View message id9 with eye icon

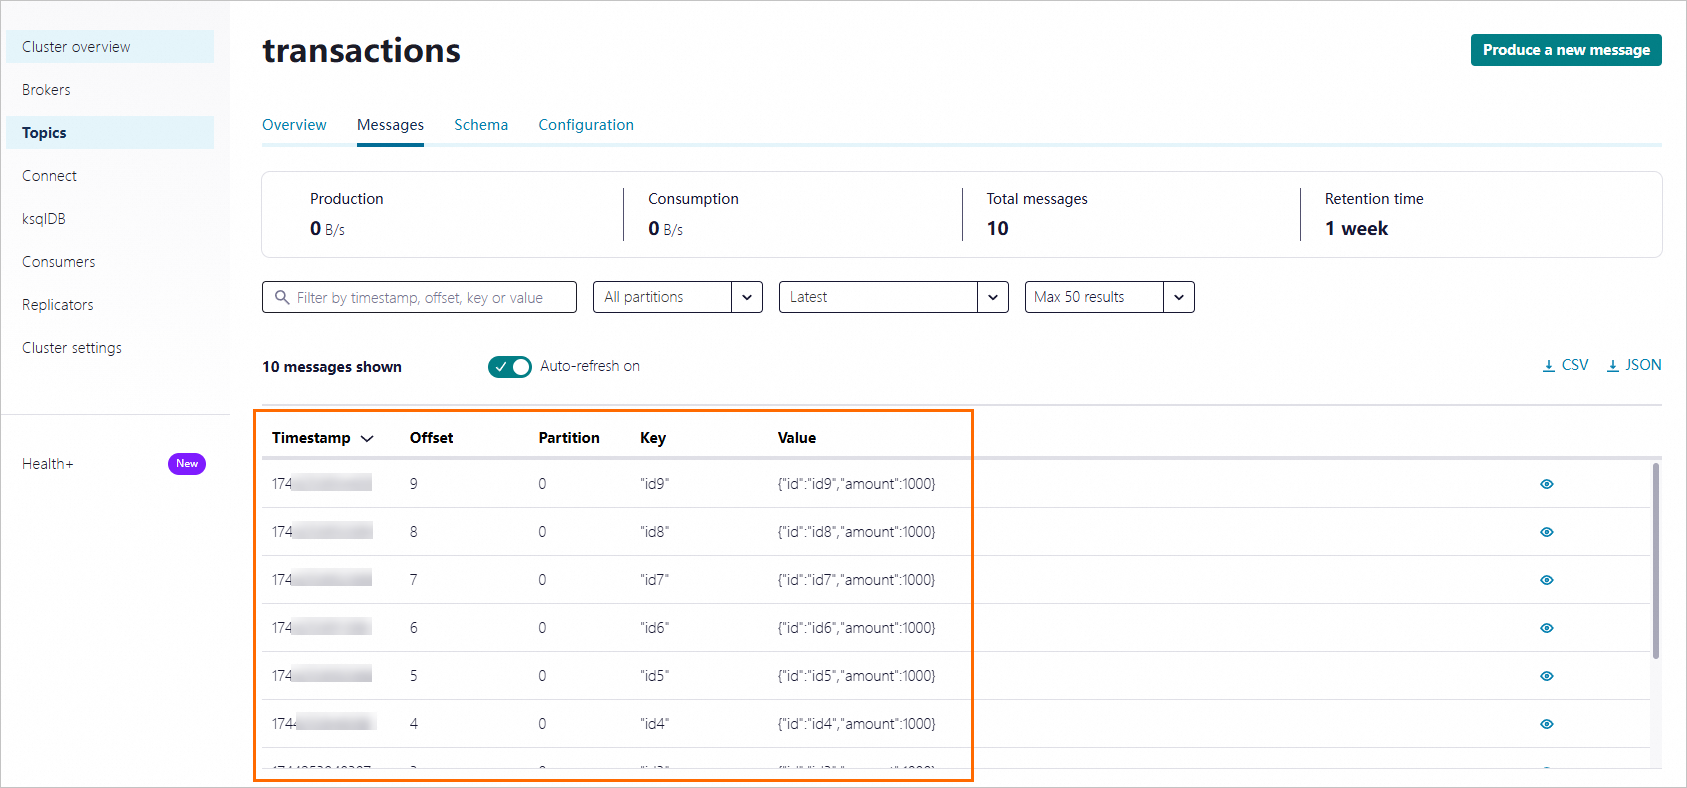pyautogui.click(x=1547, y=484)
